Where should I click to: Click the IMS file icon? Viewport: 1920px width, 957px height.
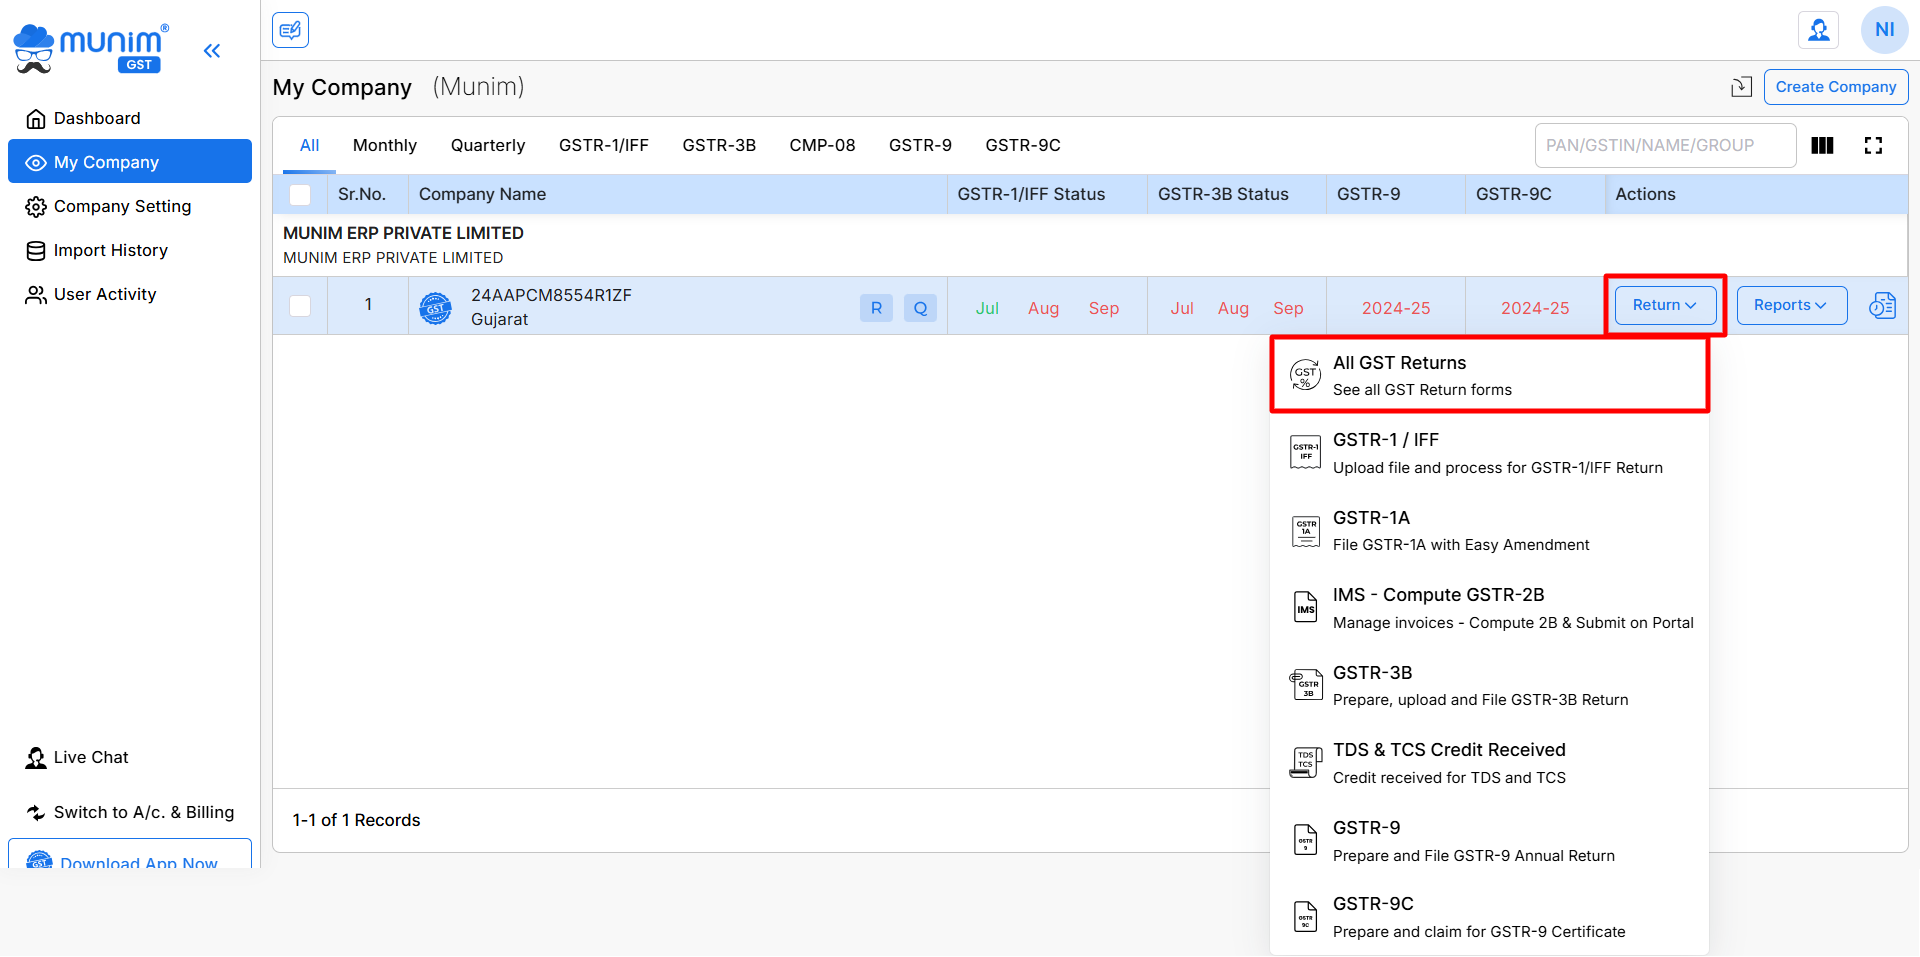1306,608
